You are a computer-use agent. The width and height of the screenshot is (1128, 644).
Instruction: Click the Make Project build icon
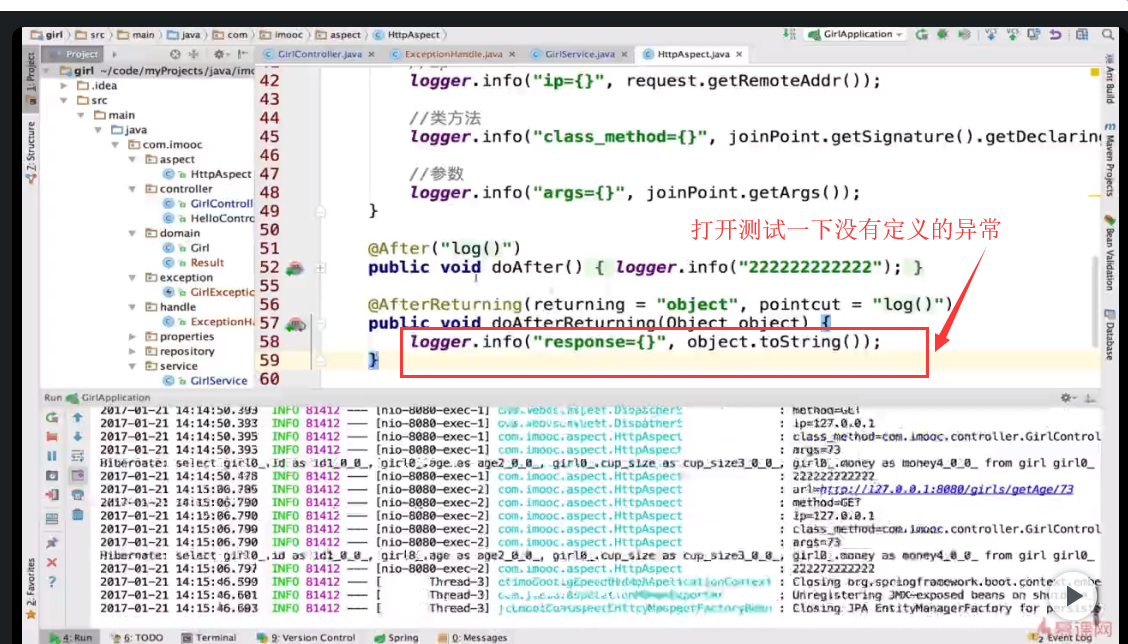[x=789, y=35]
